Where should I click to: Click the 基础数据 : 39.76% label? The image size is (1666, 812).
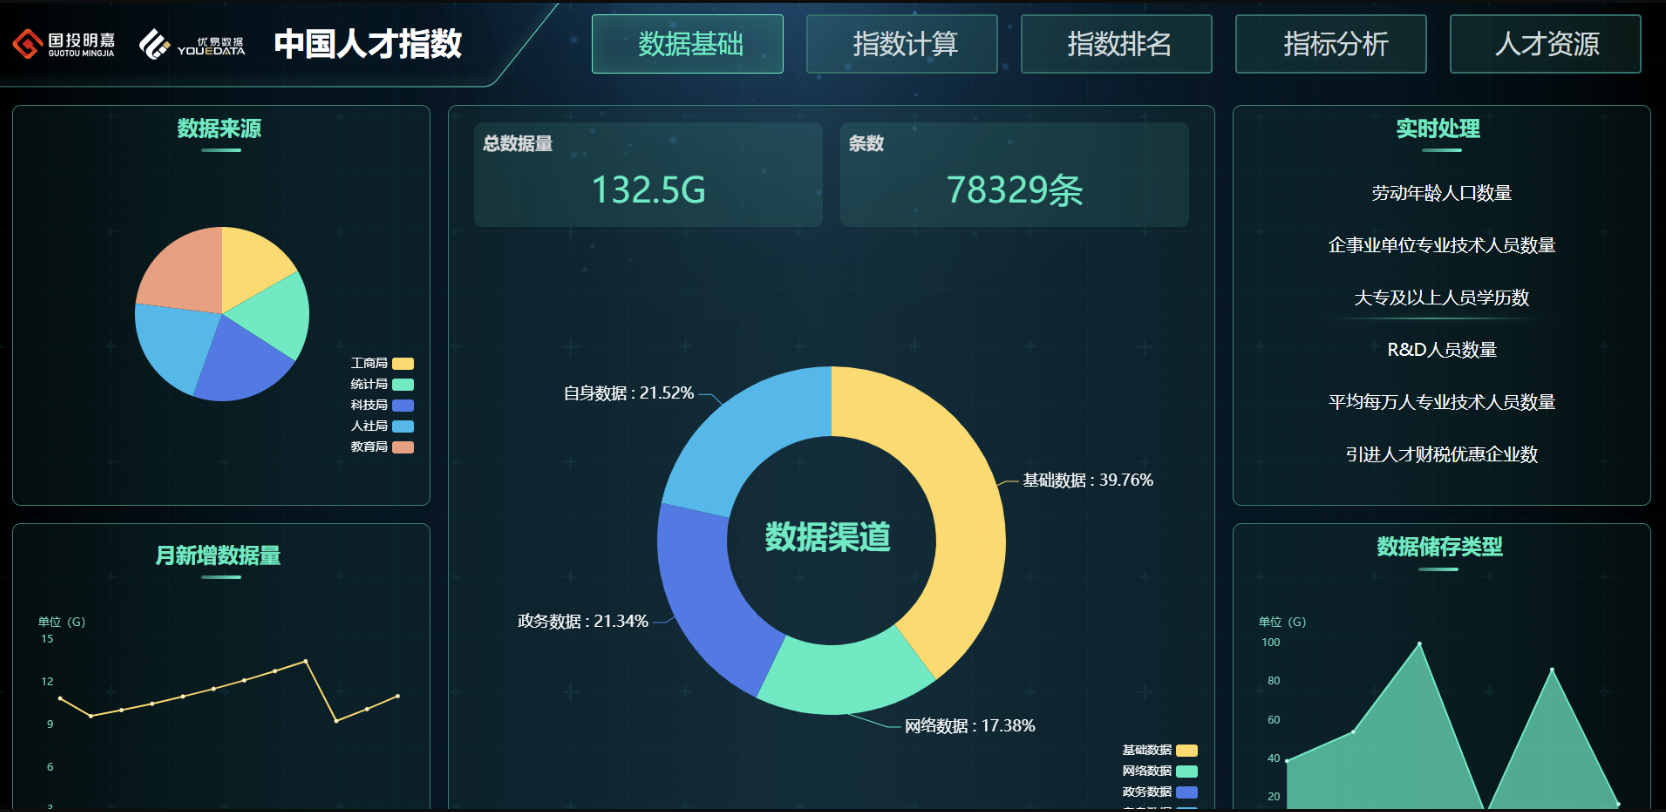pos(1088,481)
